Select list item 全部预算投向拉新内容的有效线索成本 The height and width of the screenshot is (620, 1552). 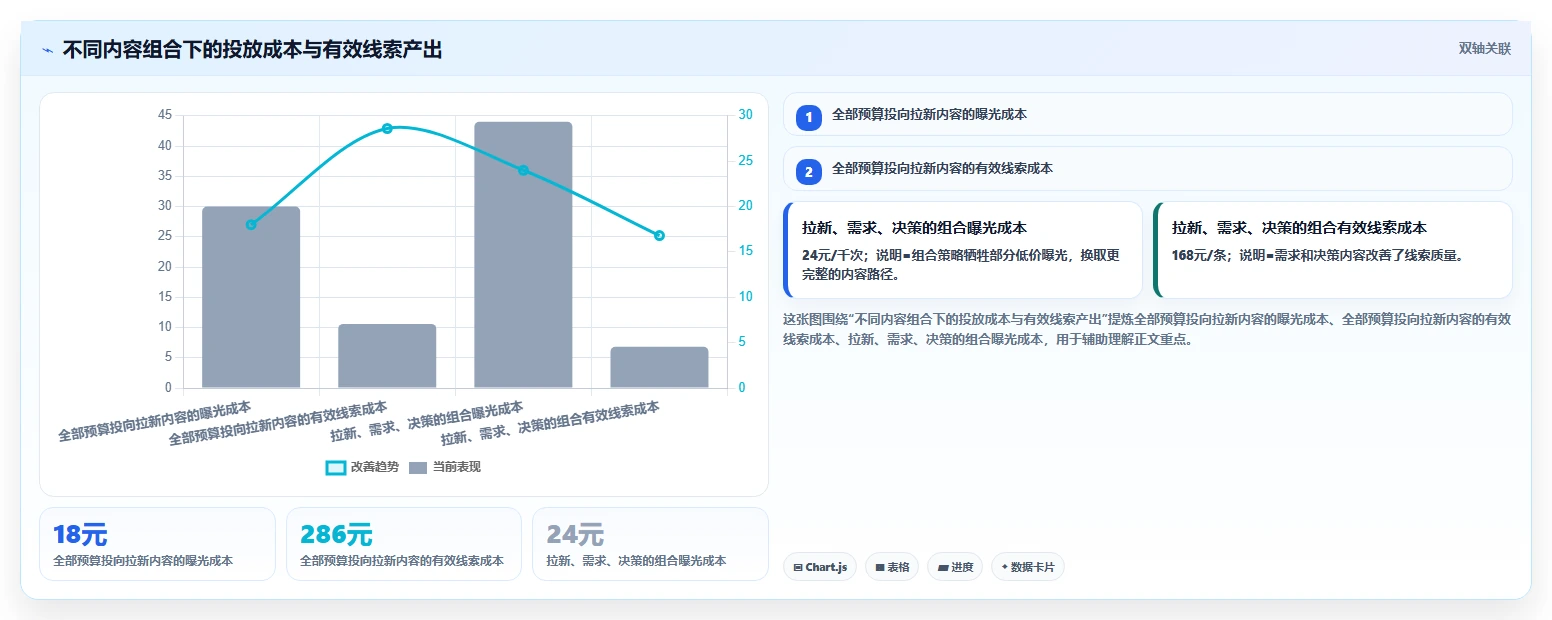click(1148, 168)
